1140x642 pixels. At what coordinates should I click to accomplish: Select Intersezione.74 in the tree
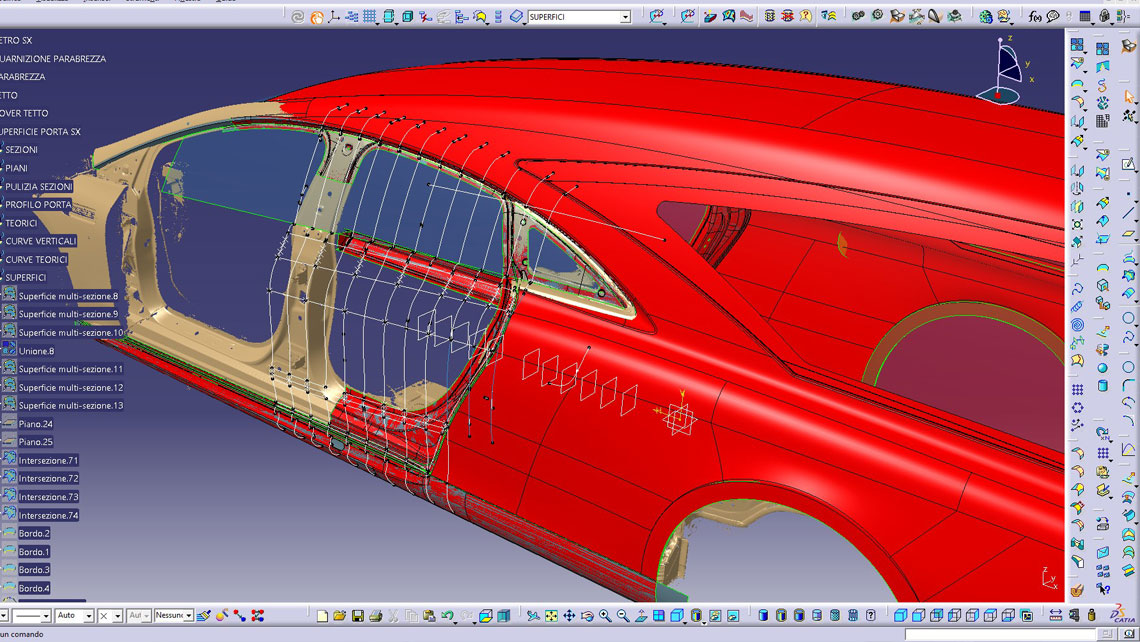48,515
